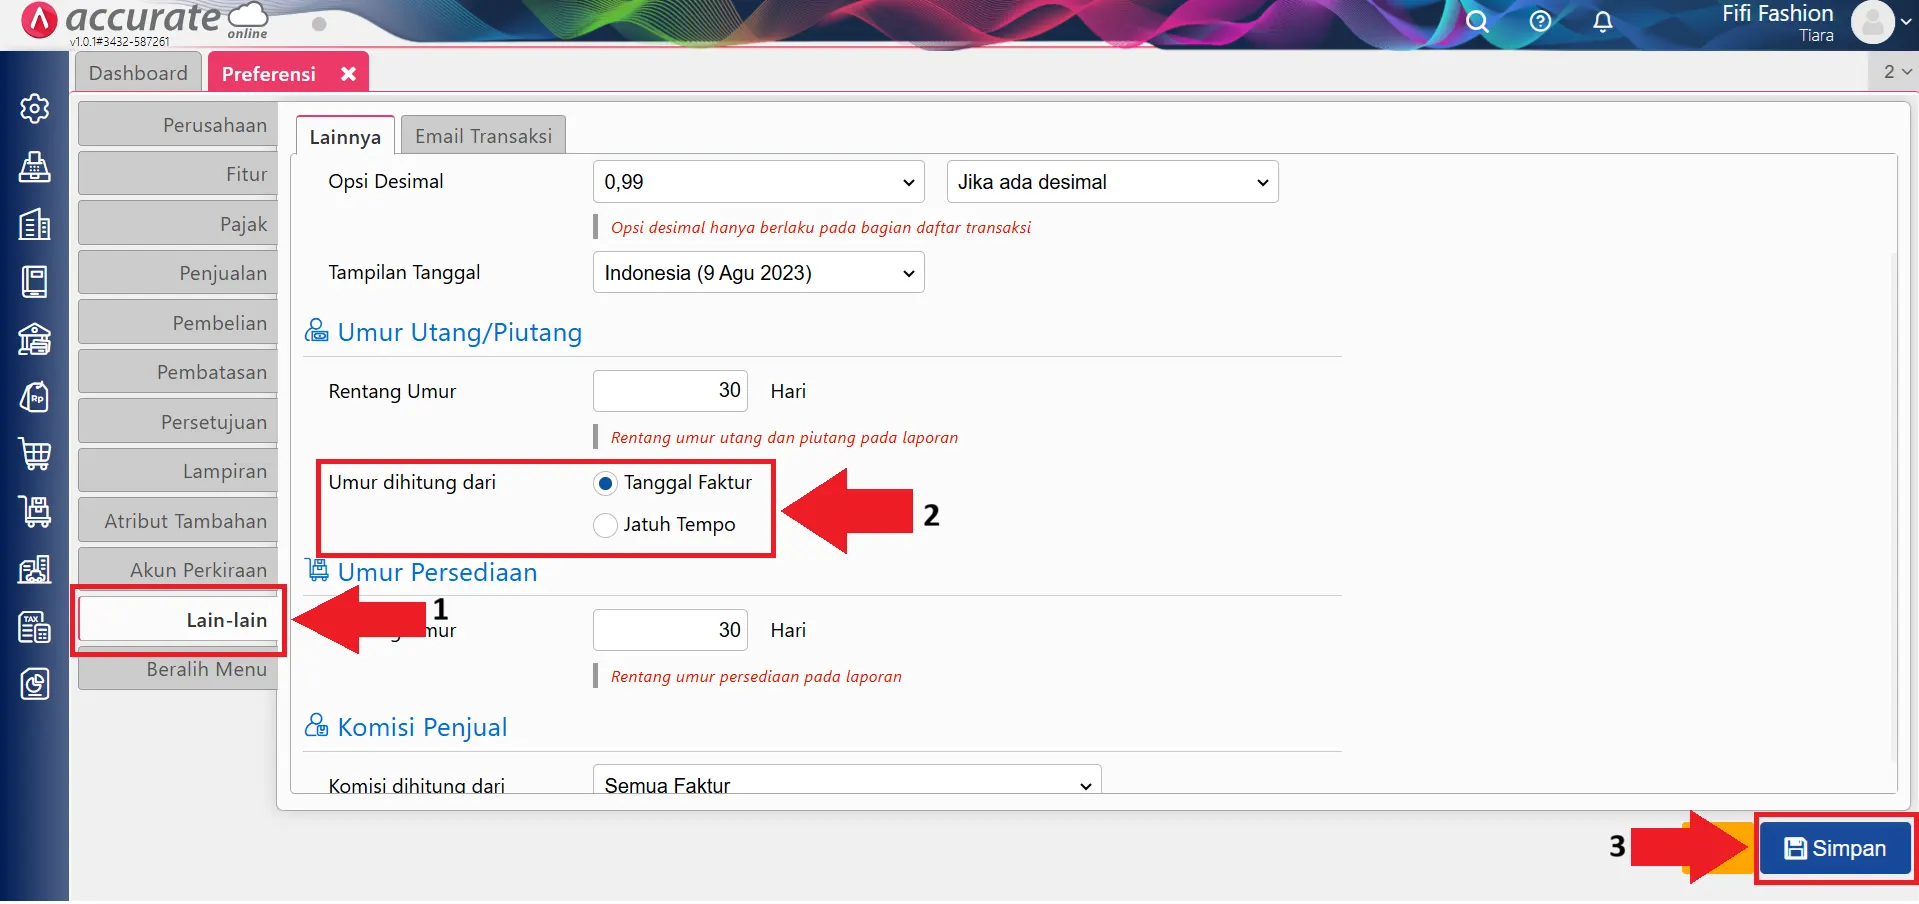This screenshot has height=904, width=1919.
Task: Open the help question mark icon
Action: 1540,21
